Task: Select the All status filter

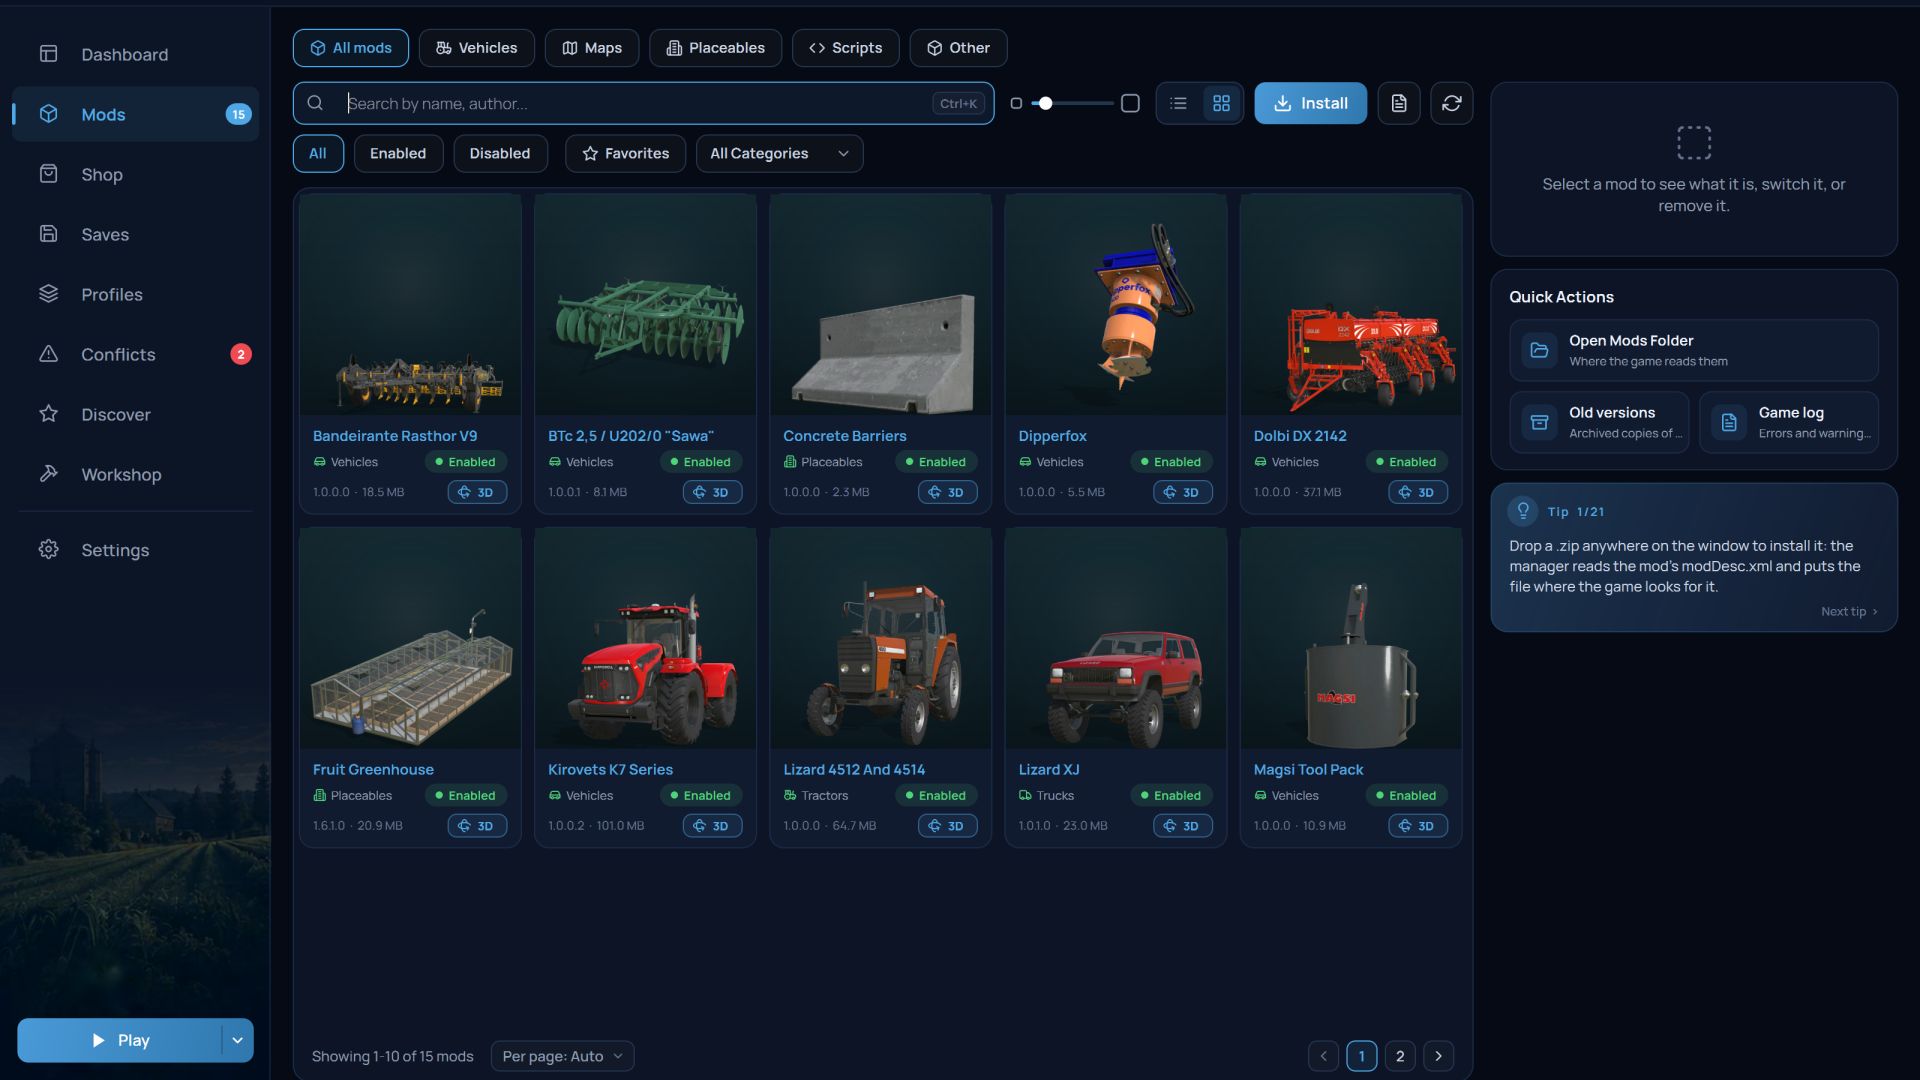Action: [318, 153]
